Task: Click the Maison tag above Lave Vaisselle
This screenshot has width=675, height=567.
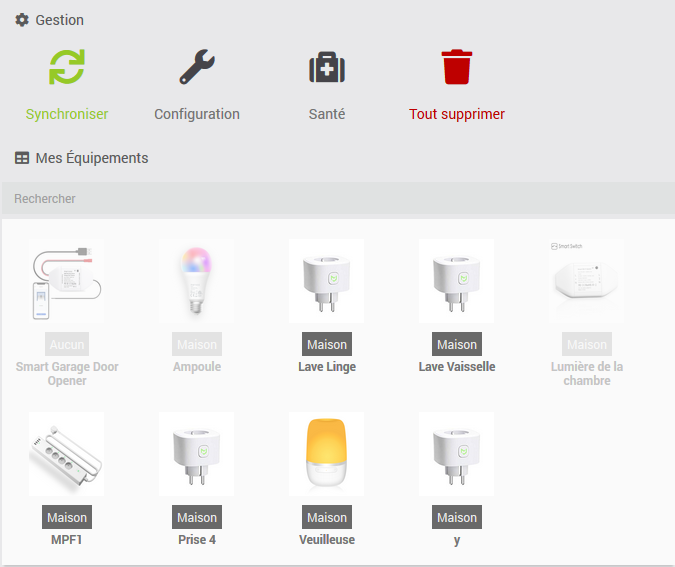Action: [457, 344]
